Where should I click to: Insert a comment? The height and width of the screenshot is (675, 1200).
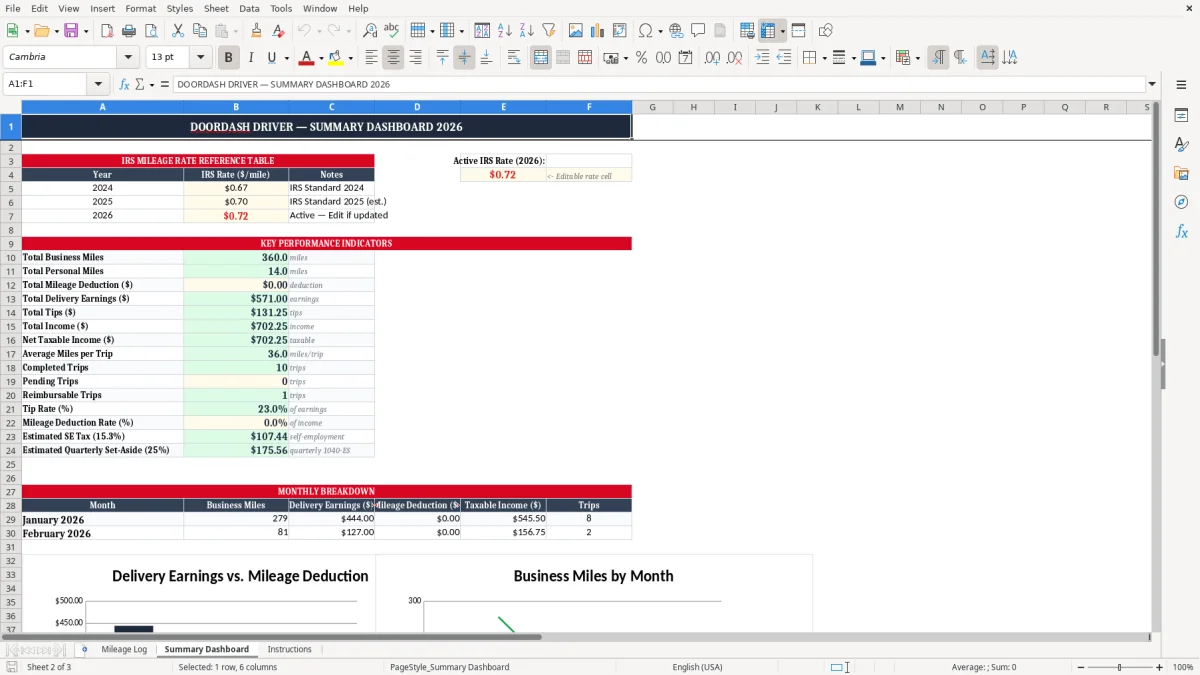click(698, 31)
